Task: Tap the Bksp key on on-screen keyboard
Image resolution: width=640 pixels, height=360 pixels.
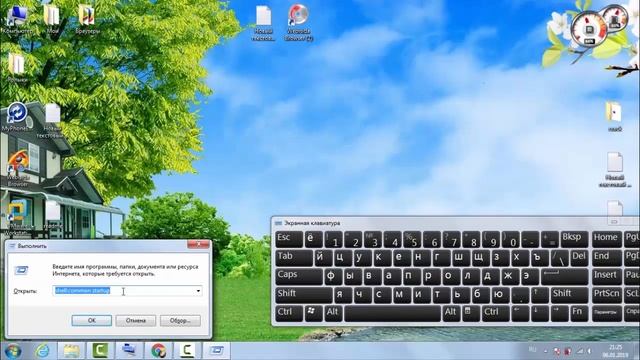Action: click(574, 239)
